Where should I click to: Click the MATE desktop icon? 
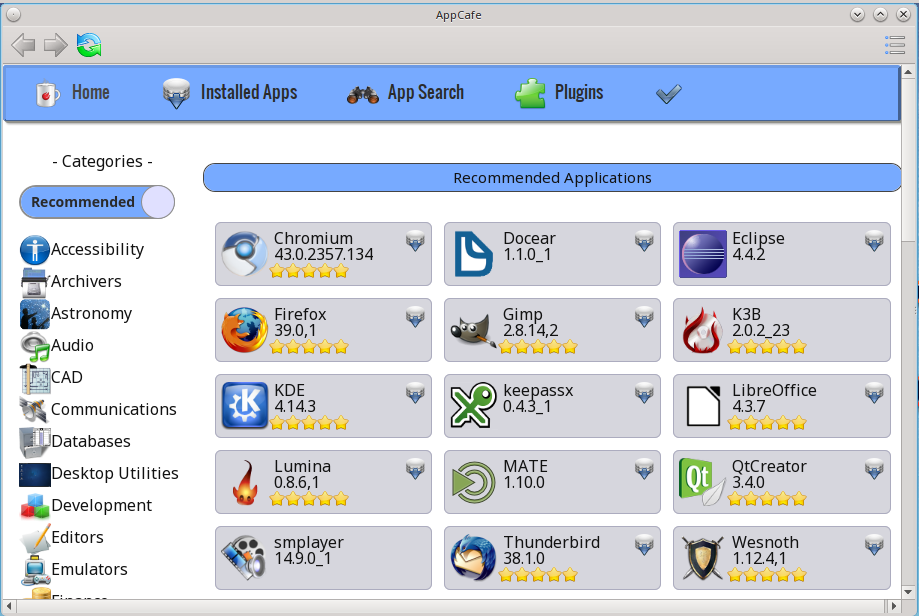[474, 482]
